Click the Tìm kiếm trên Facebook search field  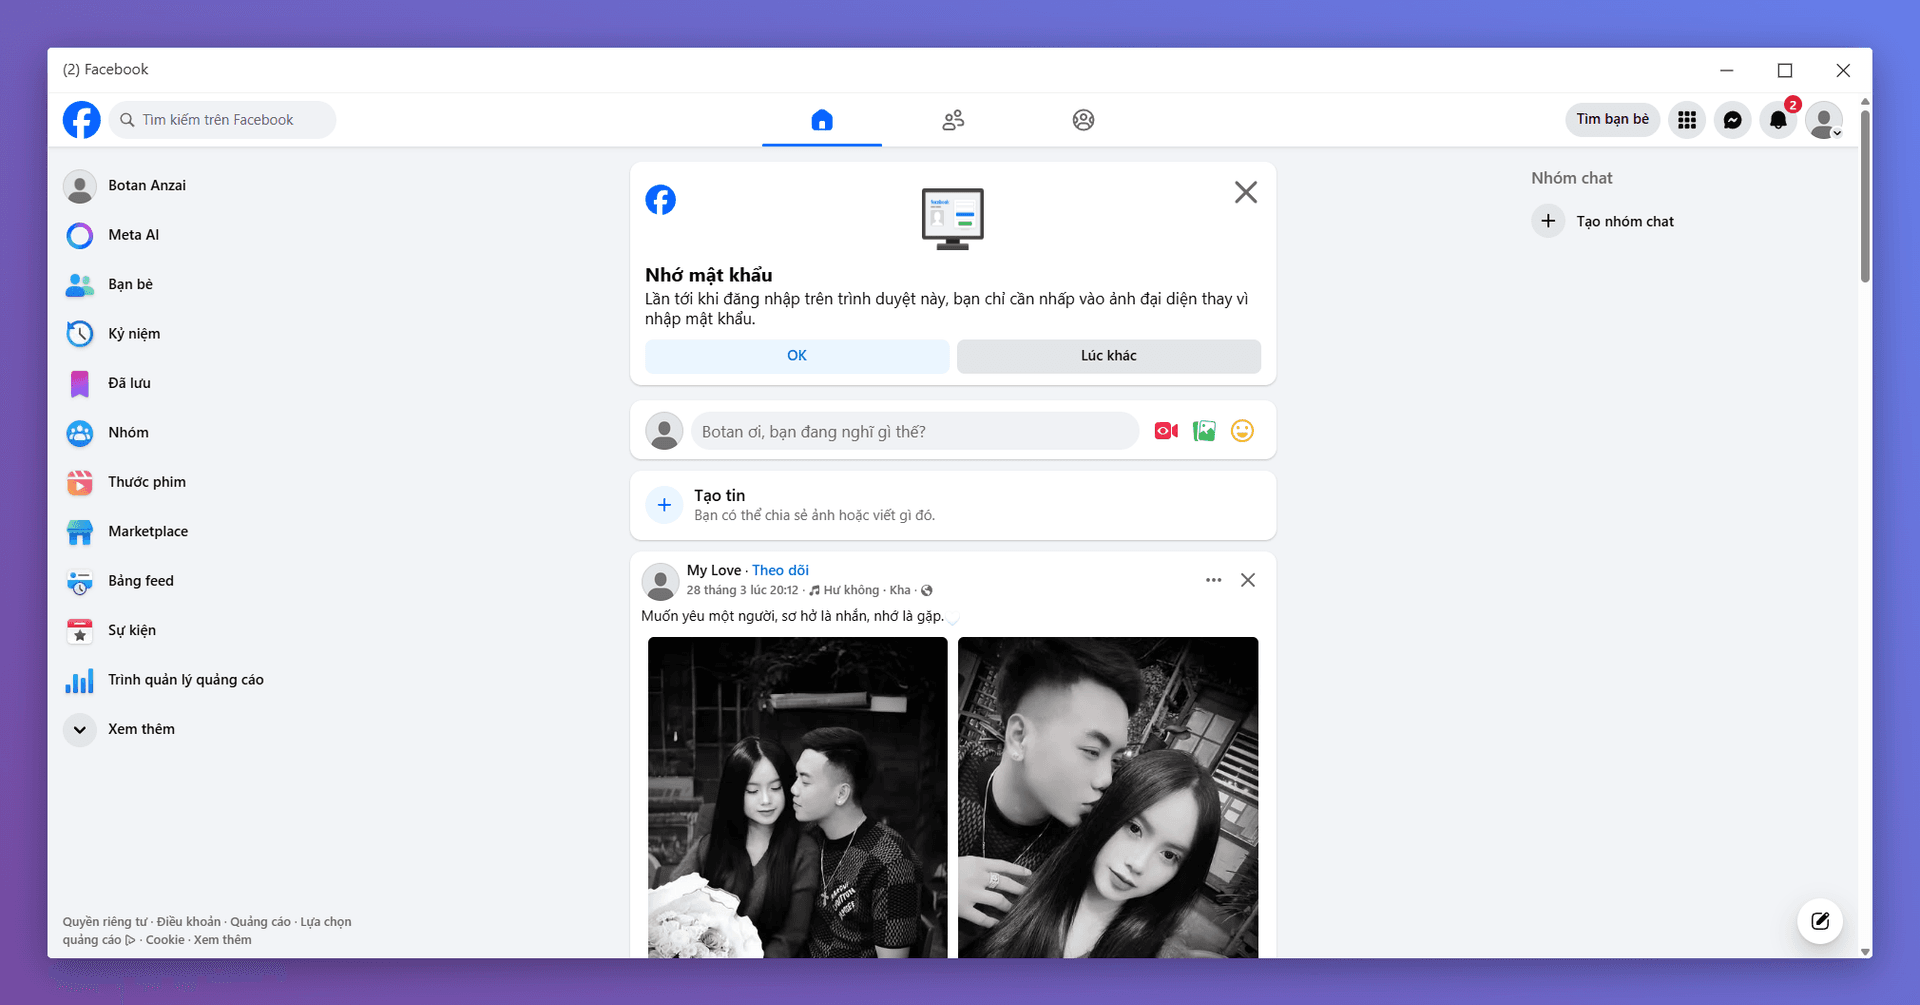[222, 120]
